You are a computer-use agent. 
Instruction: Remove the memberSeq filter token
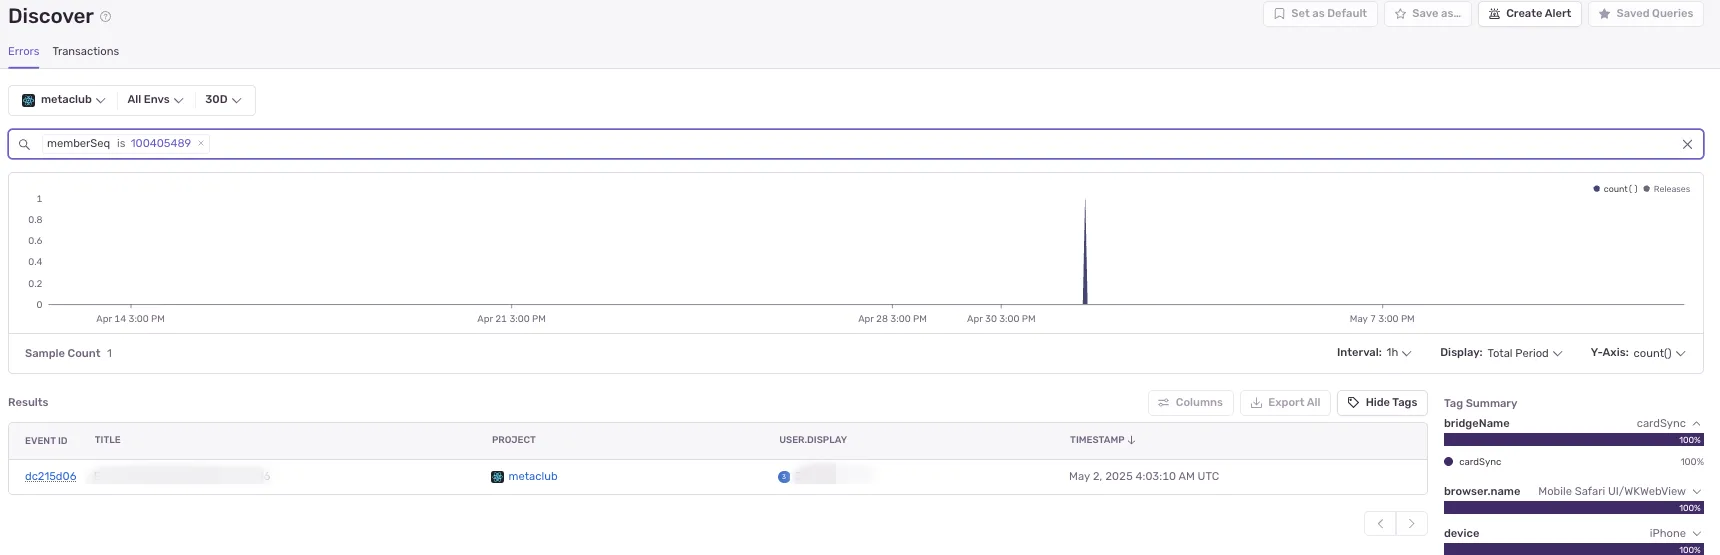pos(201,143)
